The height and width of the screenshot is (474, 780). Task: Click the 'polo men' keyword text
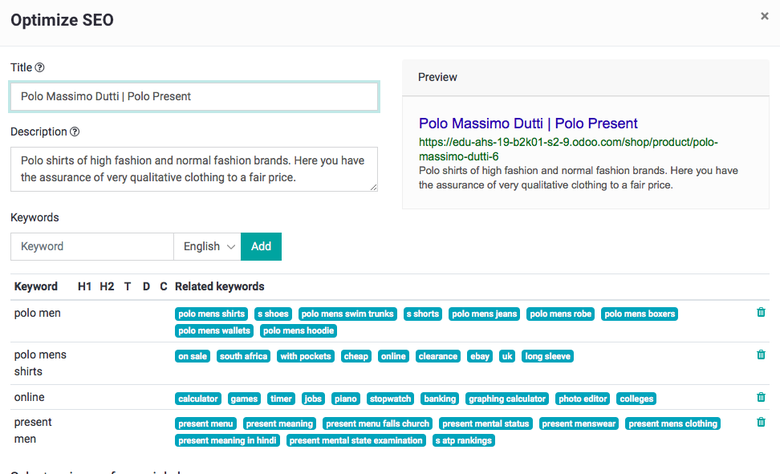coord(37,313)
